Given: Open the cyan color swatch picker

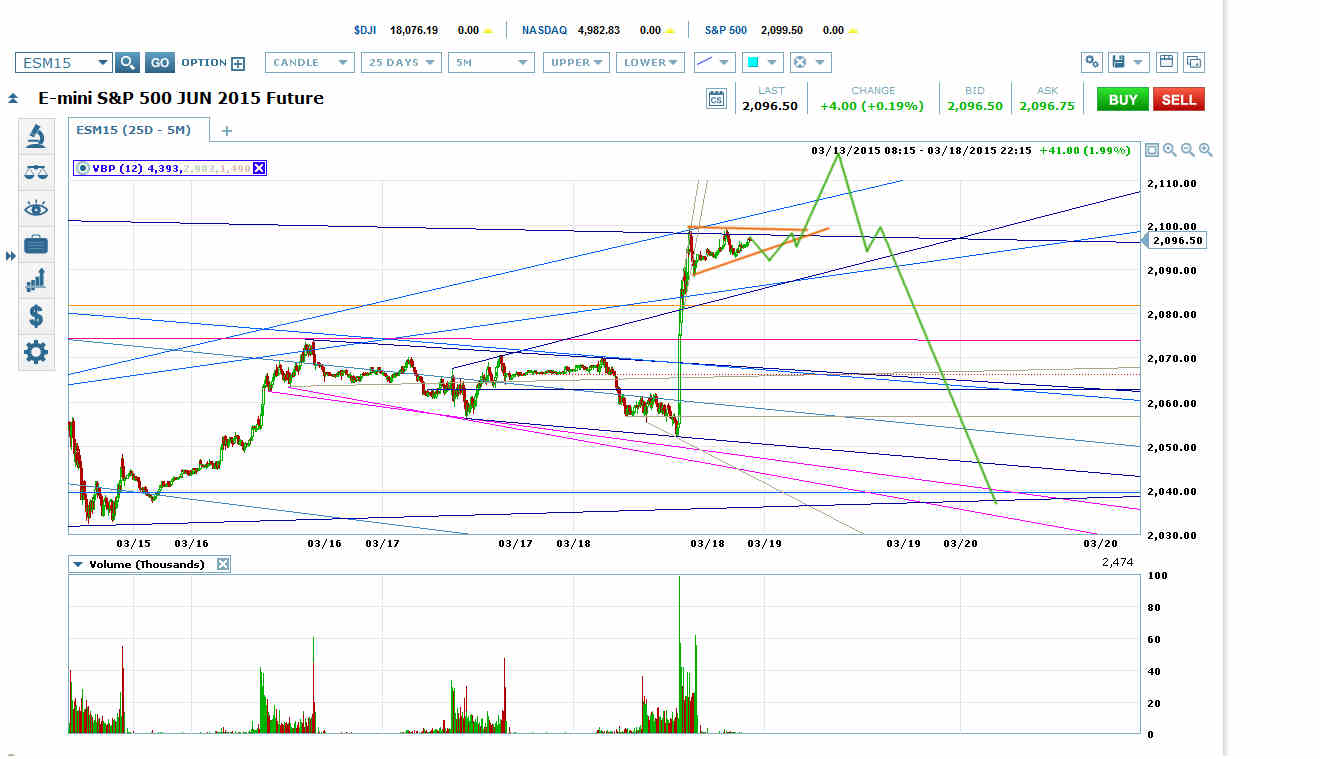Looking at the screenshot, I should coord(764,62).
